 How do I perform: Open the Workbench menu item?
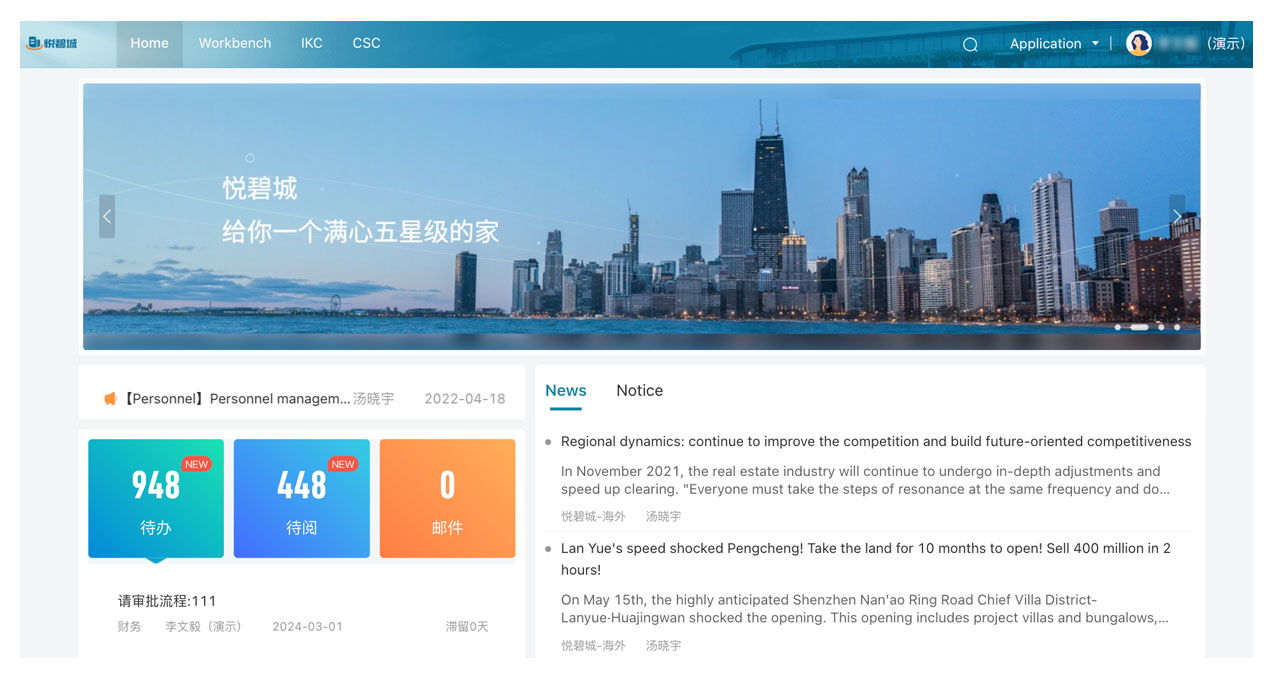(x=235, y=43)
